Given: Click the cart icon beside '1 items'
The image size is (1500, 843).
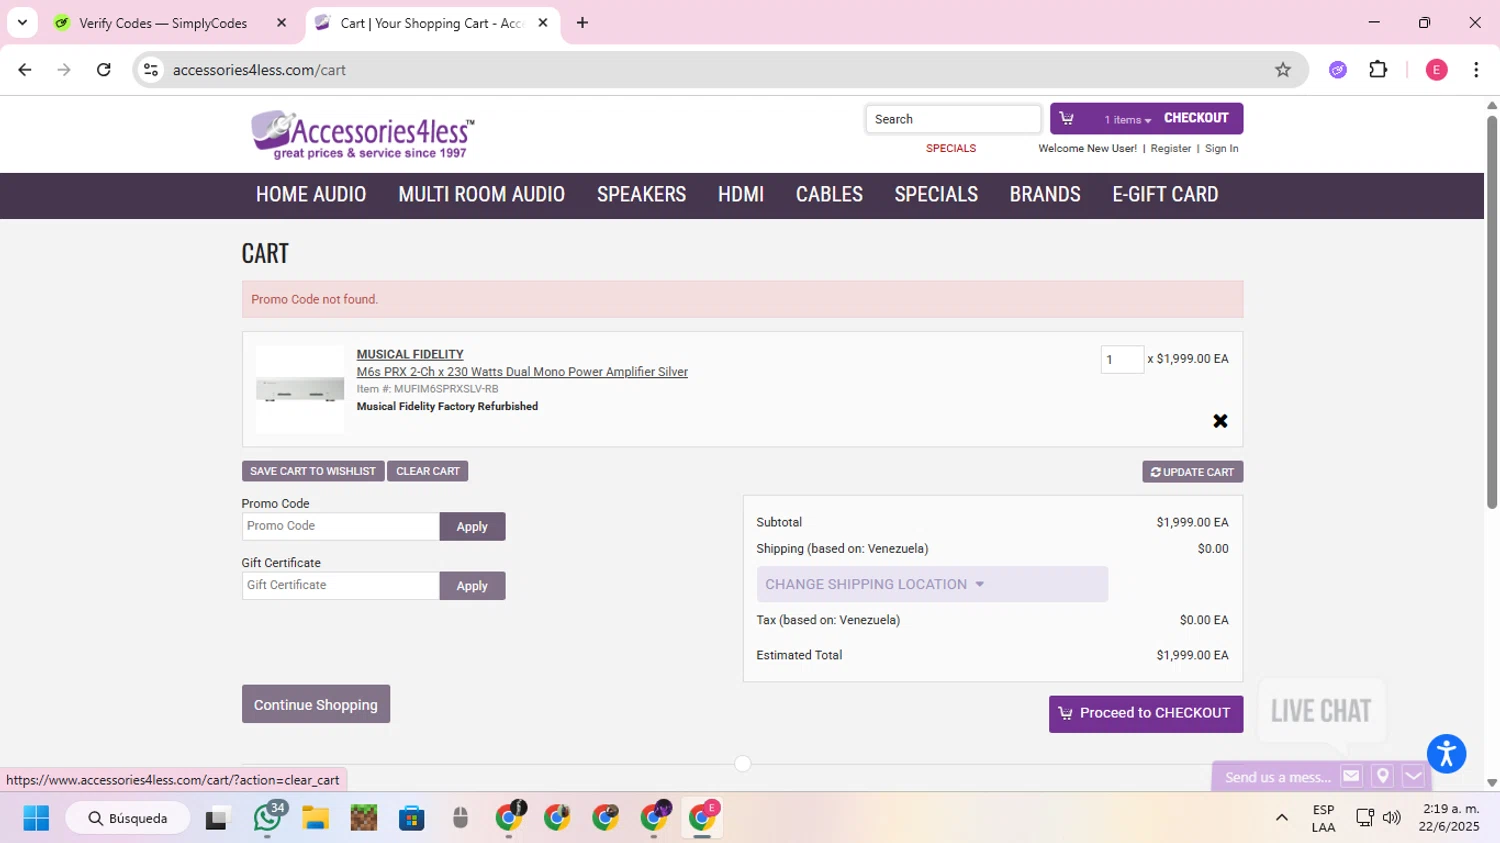Looking at the screenshot, I should 1067,119.
